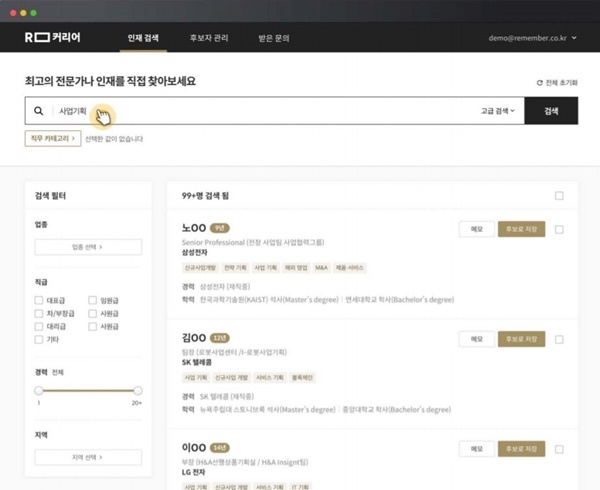Check the 차/부장급 rank filter

point(39,314)
